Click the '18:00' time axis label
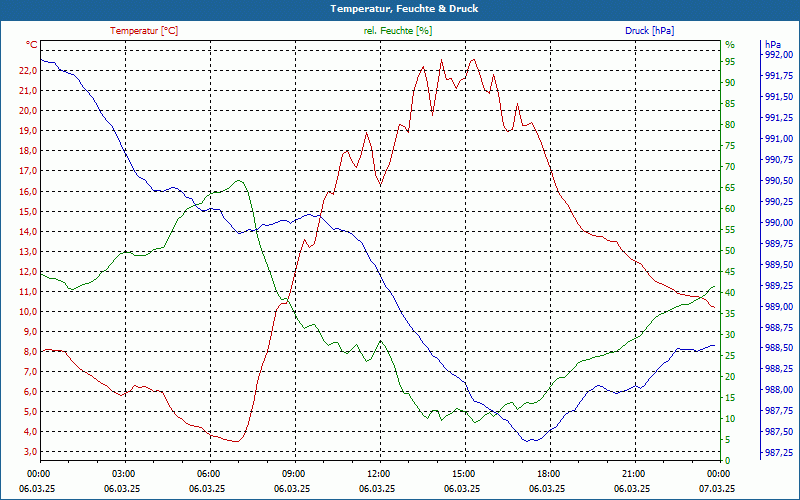Image resolution: width=800 pixels, height=500 pixels. [547, 473]
